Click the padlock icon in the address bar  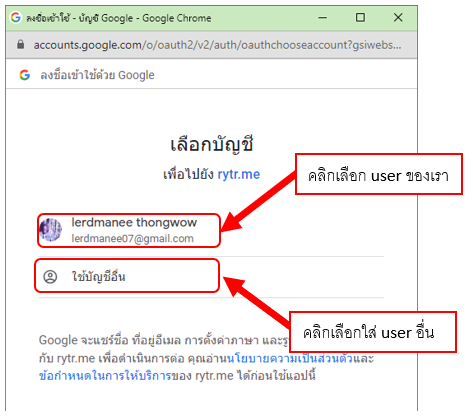21,45
